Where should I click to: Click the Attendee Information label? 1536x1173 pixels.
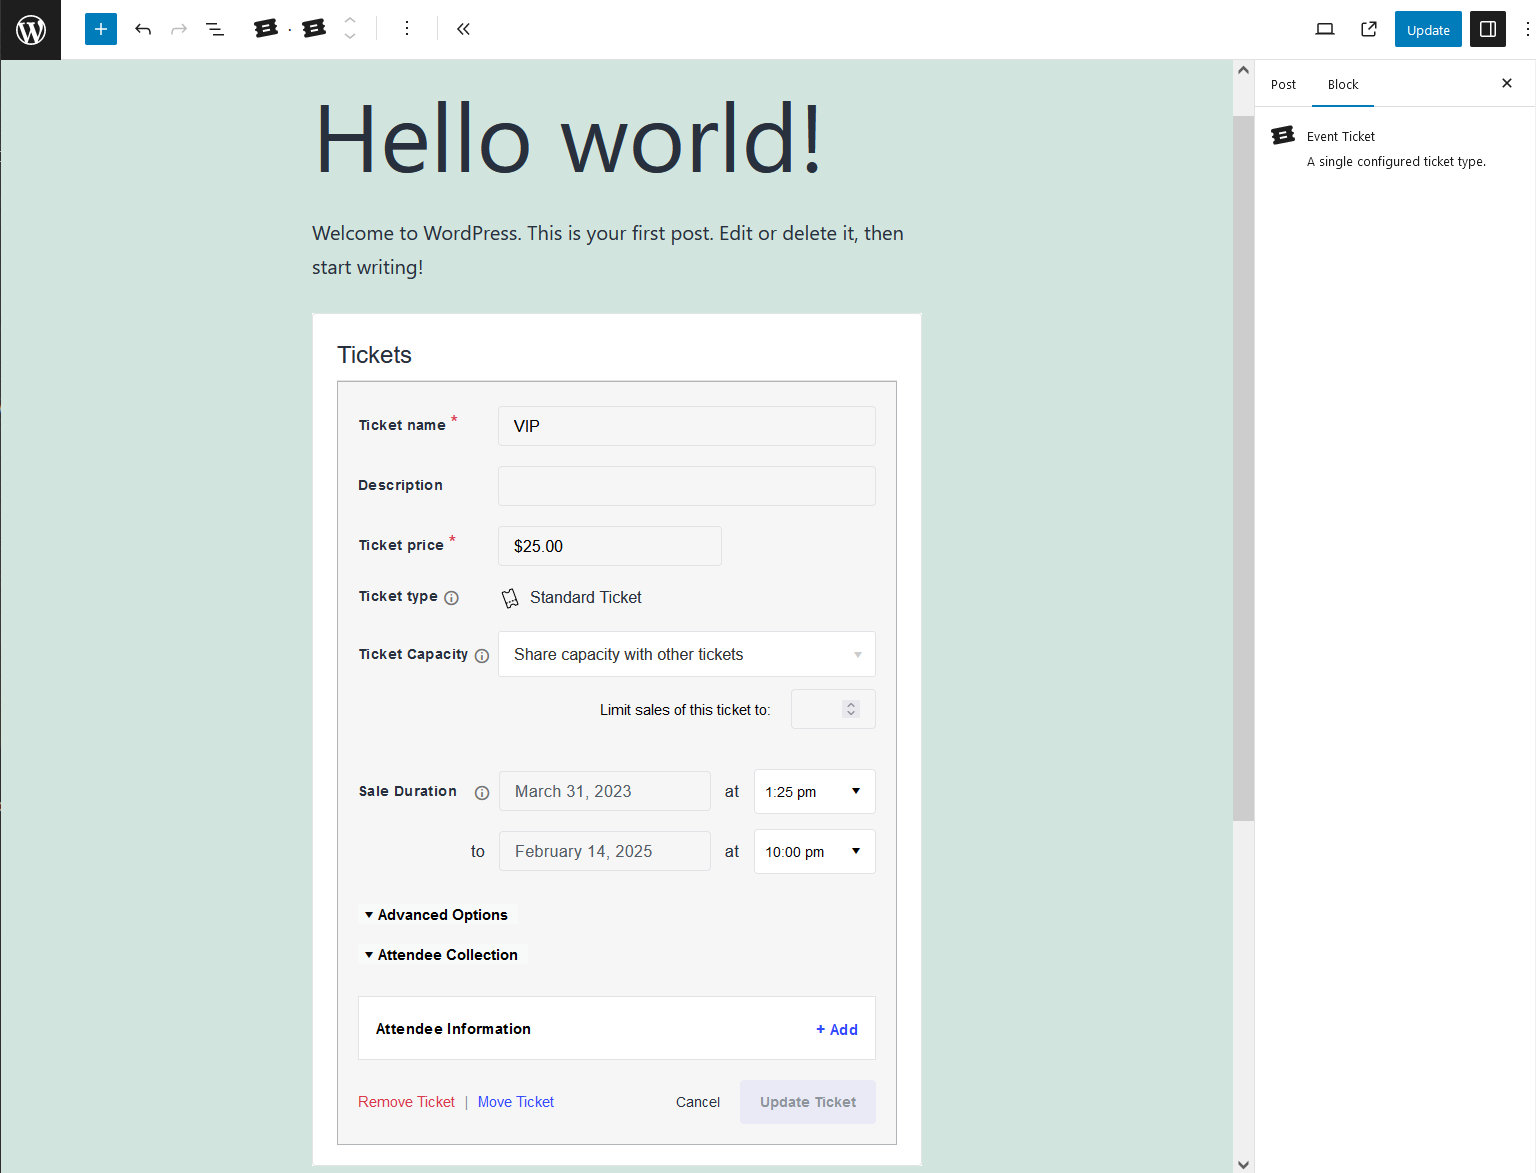click(x=453, y=1029)
